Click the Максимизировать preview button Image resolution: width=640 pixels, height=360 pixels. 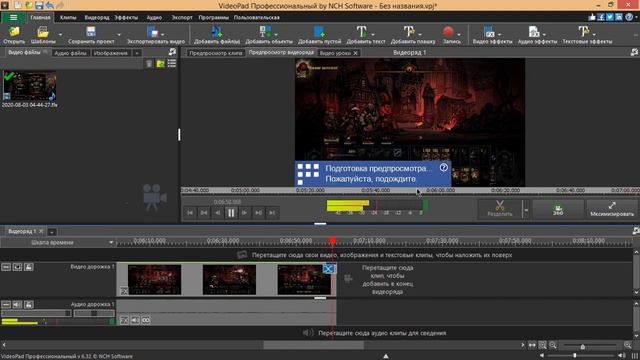click(611, 209)
